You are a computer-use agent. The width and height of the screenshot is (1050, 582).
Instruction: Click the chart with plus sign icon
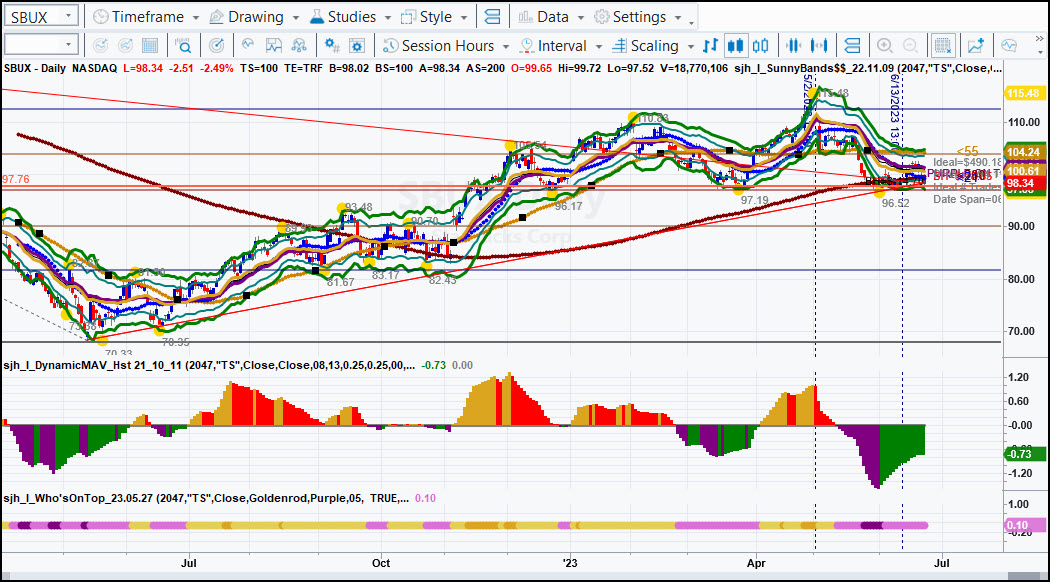(x=976, y=46)
